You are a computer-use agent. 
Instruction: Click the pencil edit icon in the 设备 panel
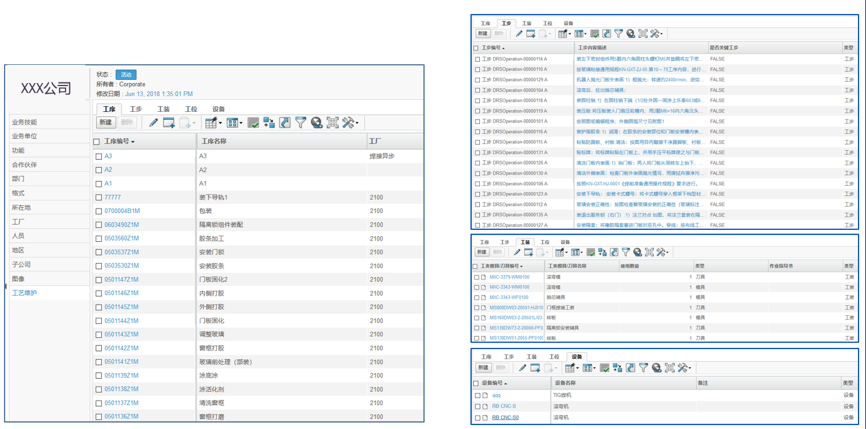[x=522, y=367]
